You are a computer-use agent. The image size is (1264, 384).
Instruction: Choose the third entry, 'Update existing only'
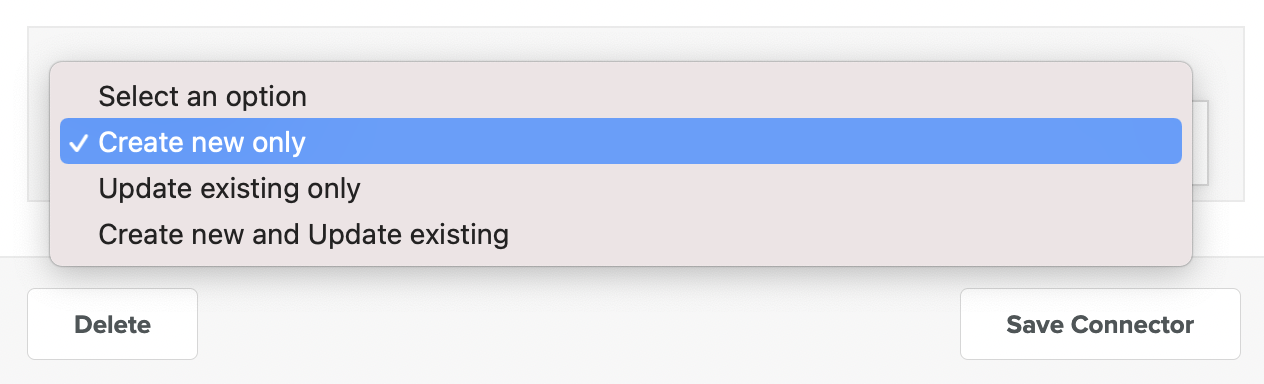click(621, 188)
